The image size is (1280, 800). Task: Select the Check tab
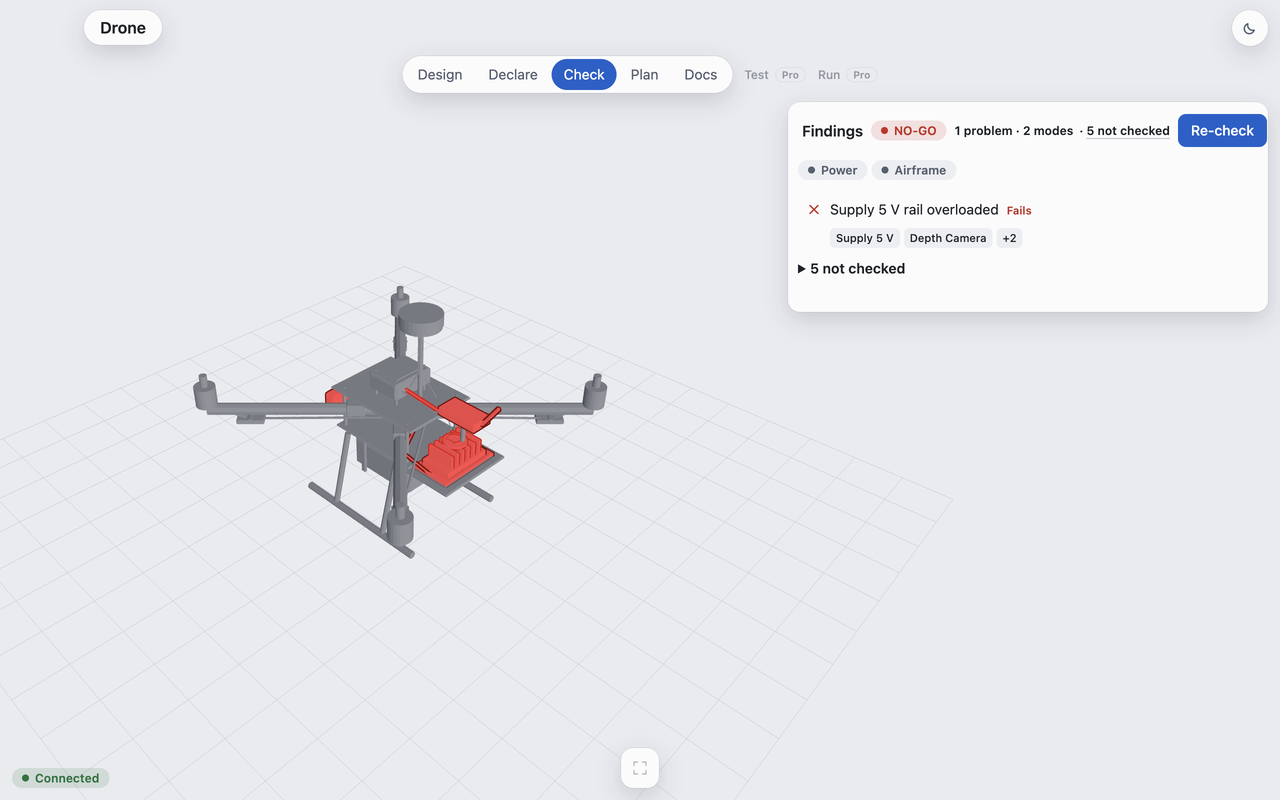tap(584, 75)
